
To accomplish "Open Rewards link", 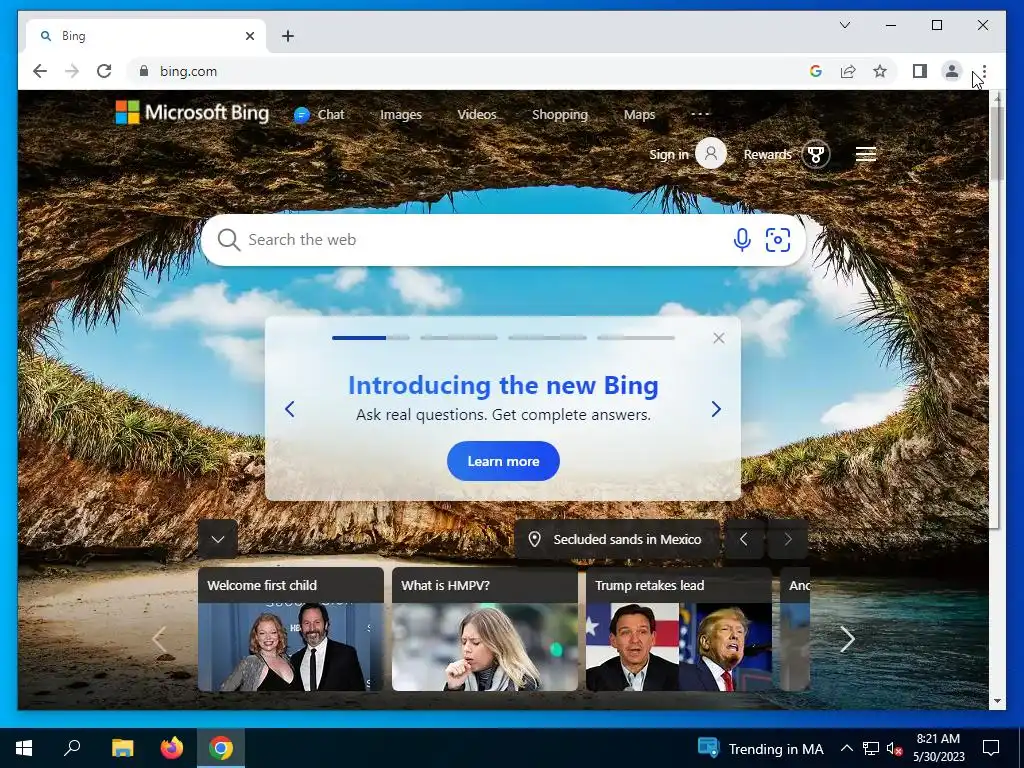I will (767, 155).
